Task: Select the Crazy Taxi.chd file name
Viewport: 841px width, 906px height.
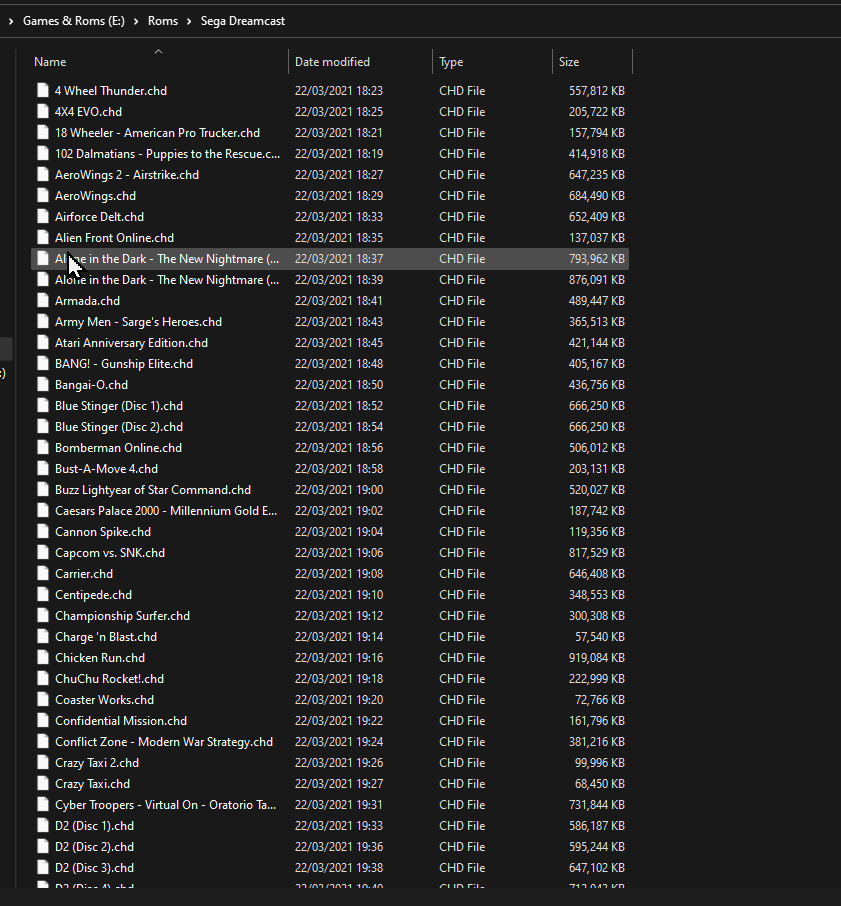Action: tap(92, 784)
